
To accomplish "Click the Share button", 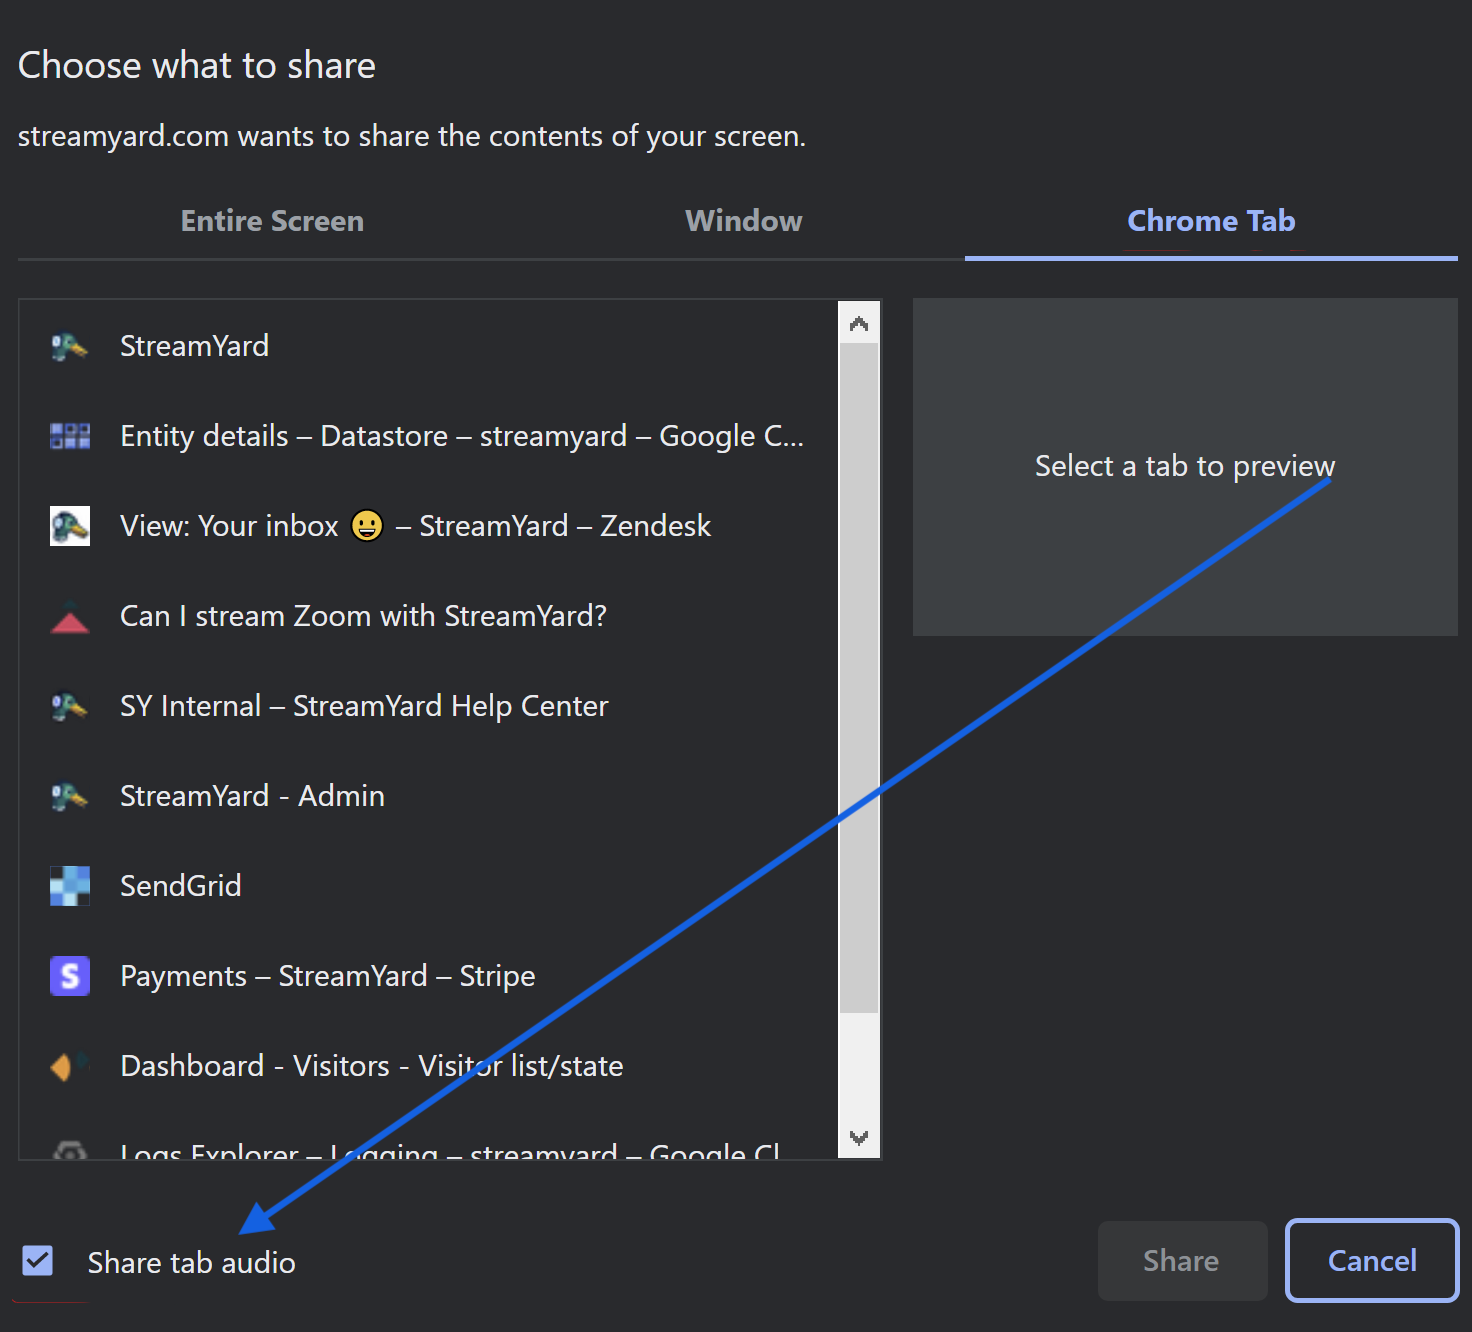I will tap(1182, 1261).
